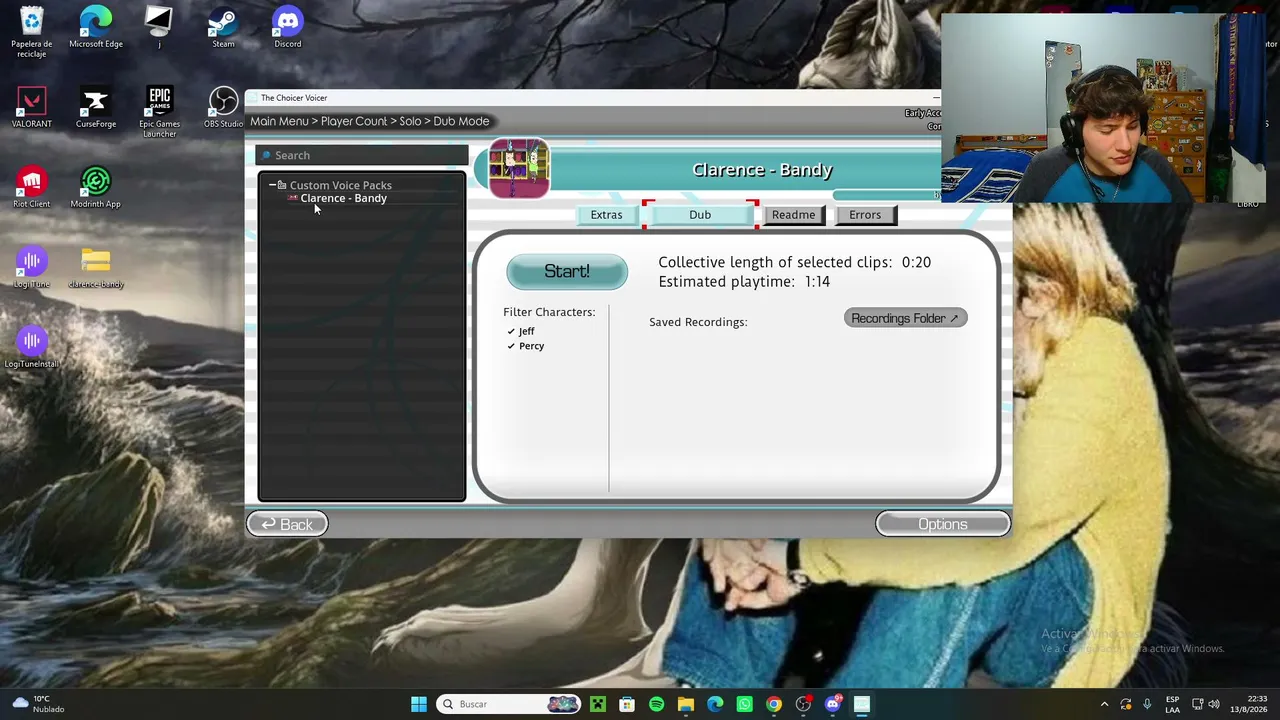Toggle the Percy character filter
Image resolution: width=1280 pixels, height=720 pixels.
pos(525,346)
